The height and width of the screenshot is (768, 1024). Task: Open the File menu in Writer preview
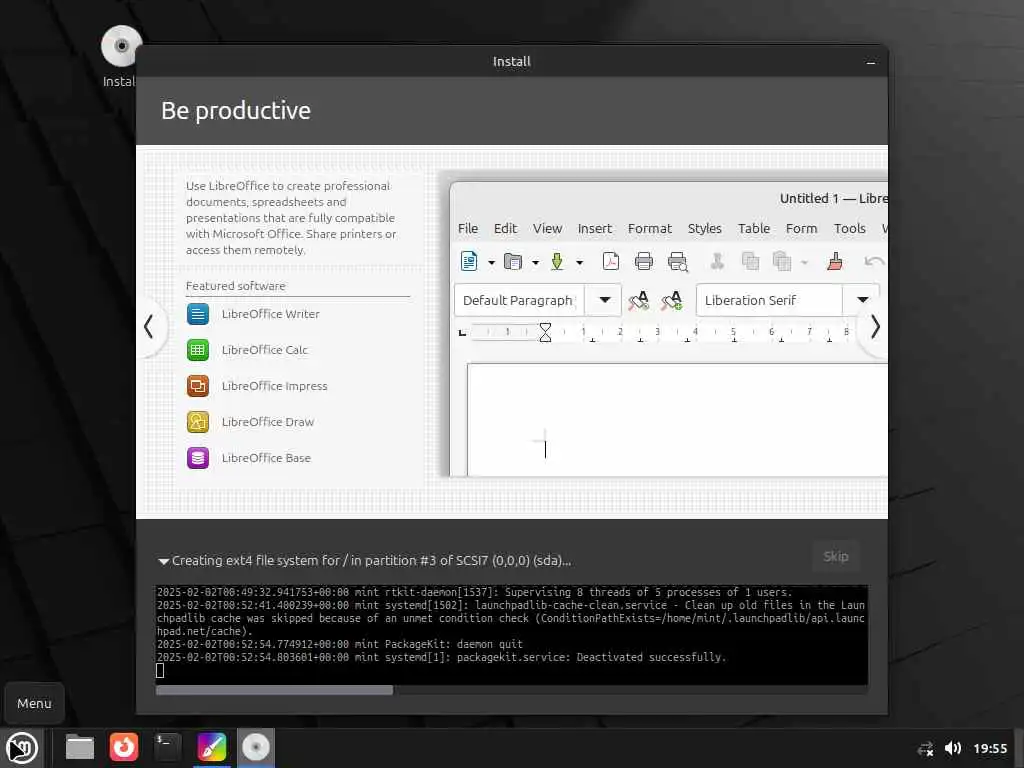[x=468, y=229]
